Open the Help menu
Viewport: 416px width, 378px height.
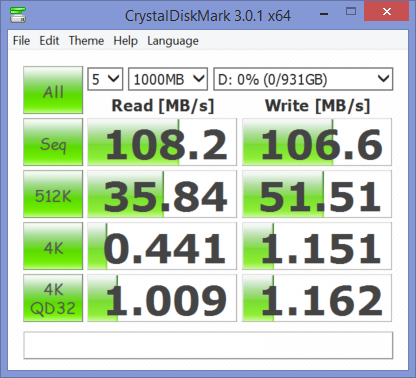pyautogui.click(x=125, y=41)
